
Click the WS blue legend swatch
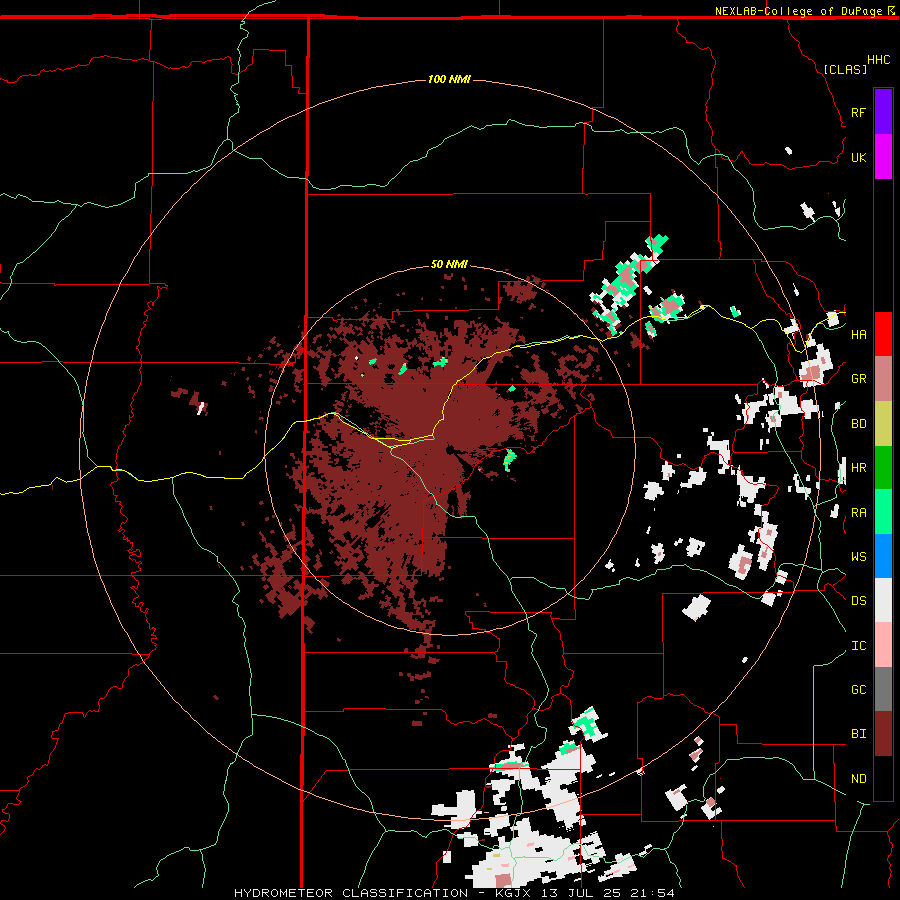point(883,556)
